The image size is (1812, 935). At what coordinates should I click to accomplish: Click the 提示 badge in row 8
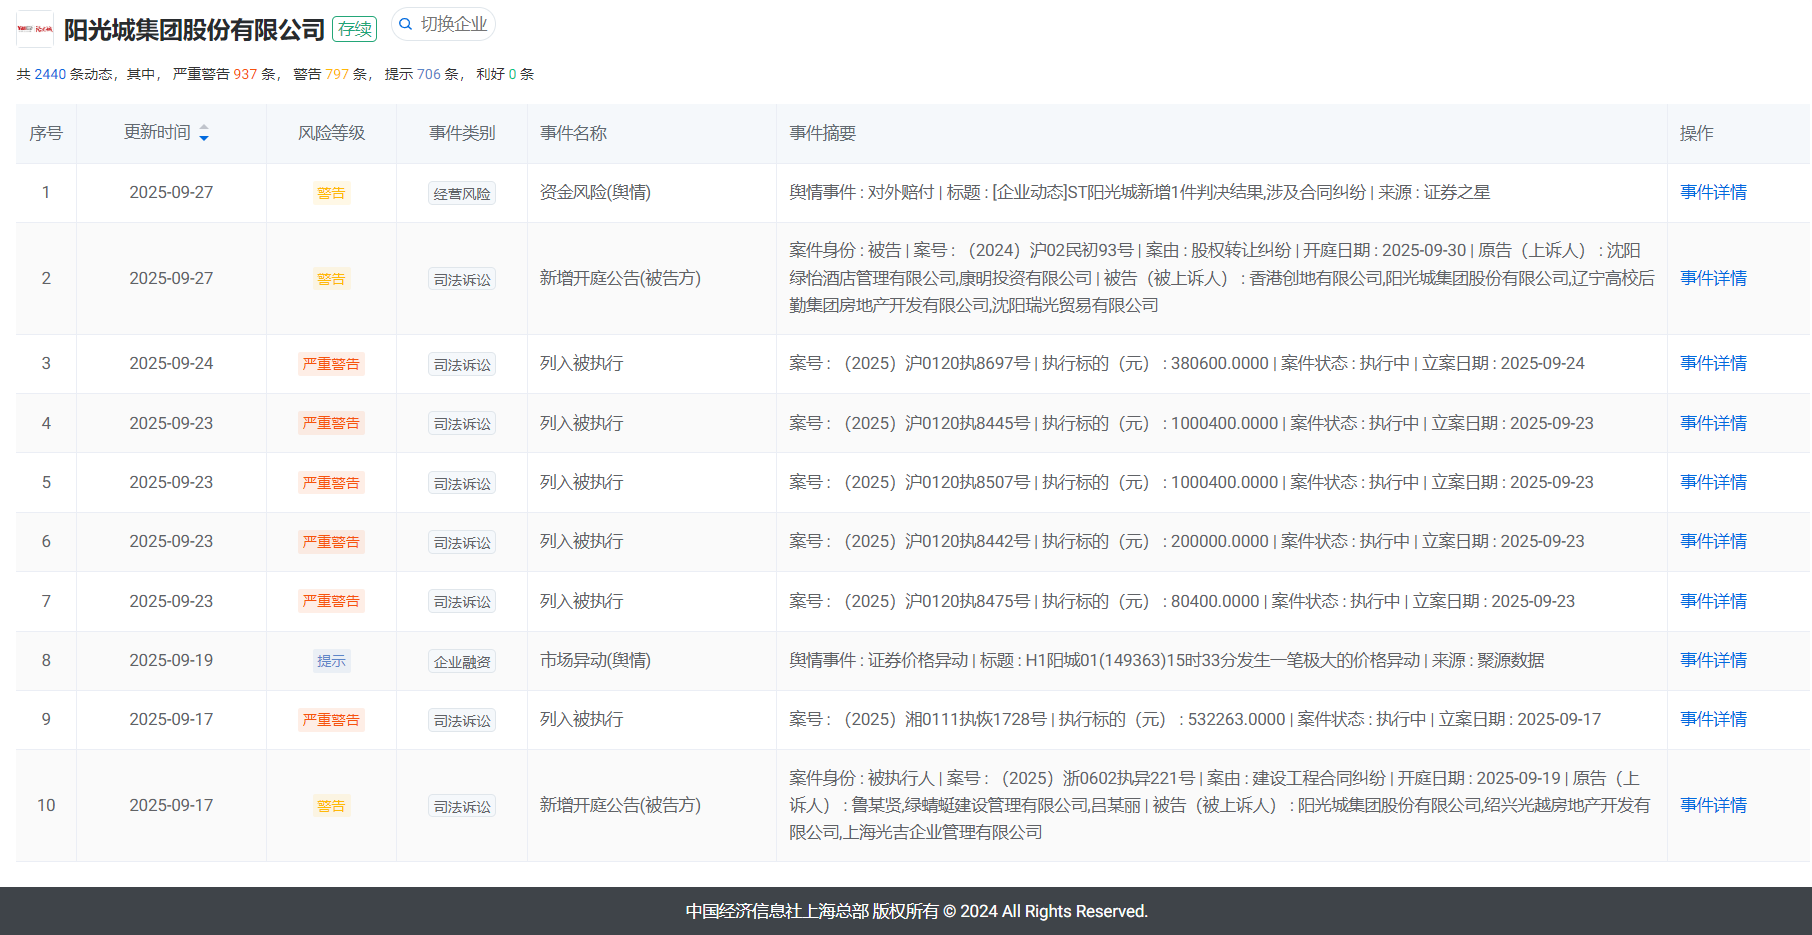point(331,661)
